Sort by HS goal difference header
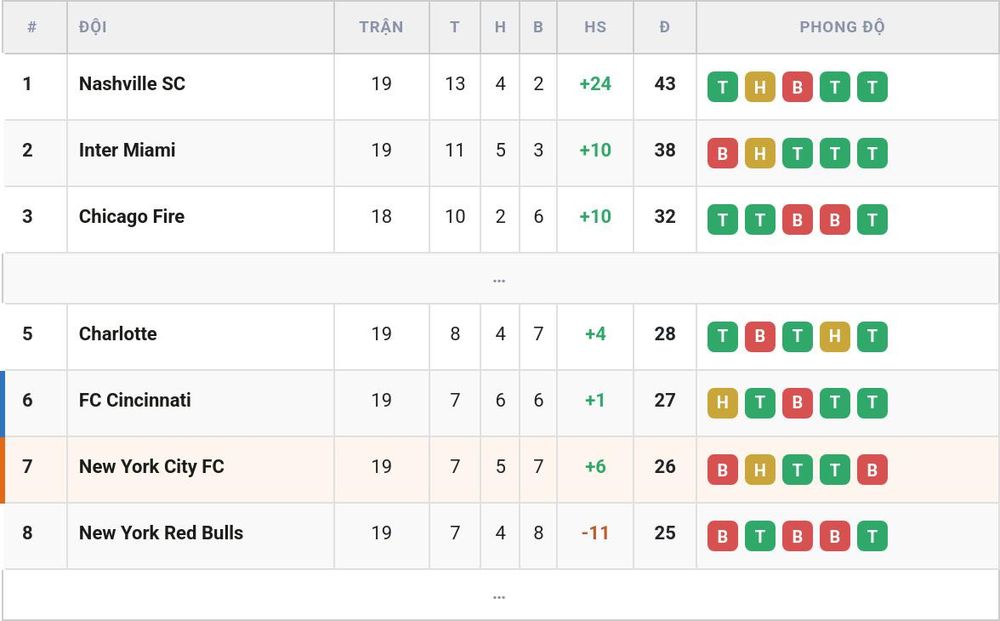This screenshot has width=1000, height=621. 595,27
